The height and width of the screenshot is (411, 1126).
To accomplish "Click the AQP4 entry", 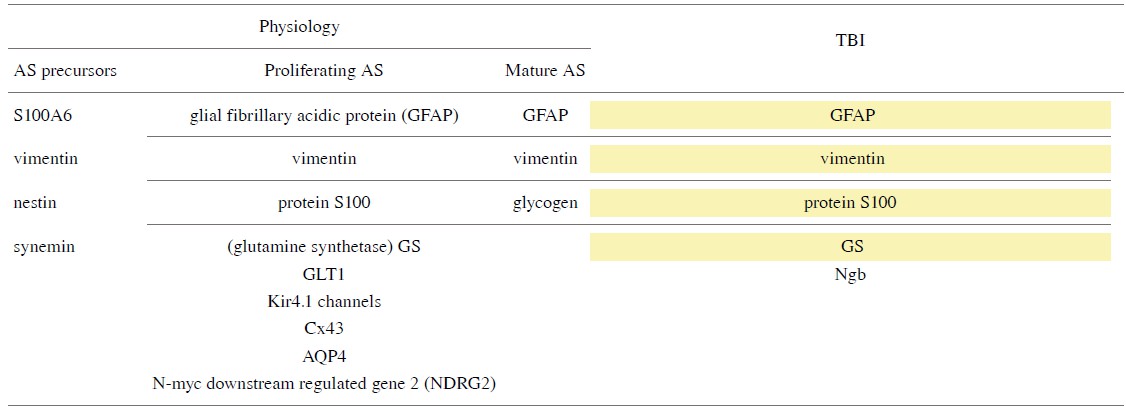I will tap(323, 355).
